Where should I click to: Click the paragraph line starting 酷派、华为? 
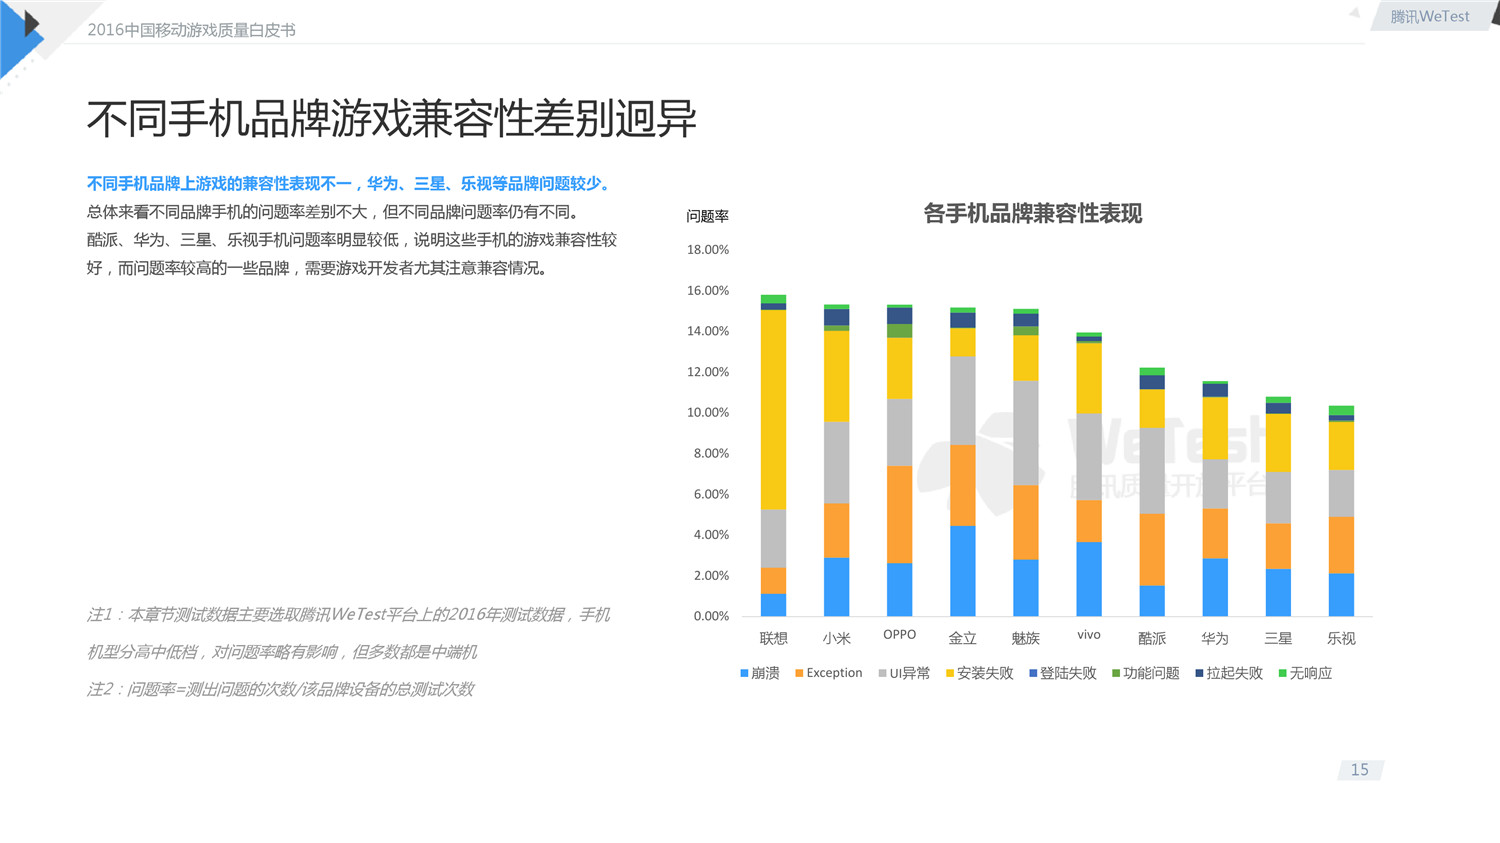[352, 240]
